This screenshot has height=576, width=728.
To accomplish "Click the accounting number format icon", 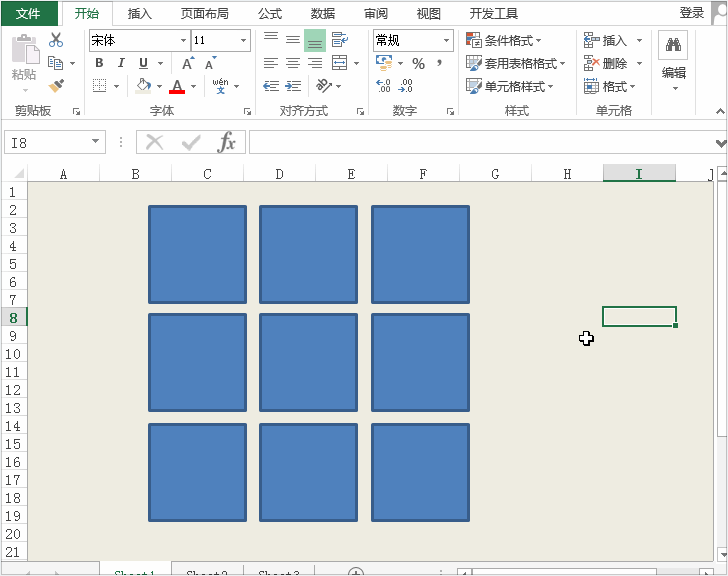I will [x=384, y=63].
